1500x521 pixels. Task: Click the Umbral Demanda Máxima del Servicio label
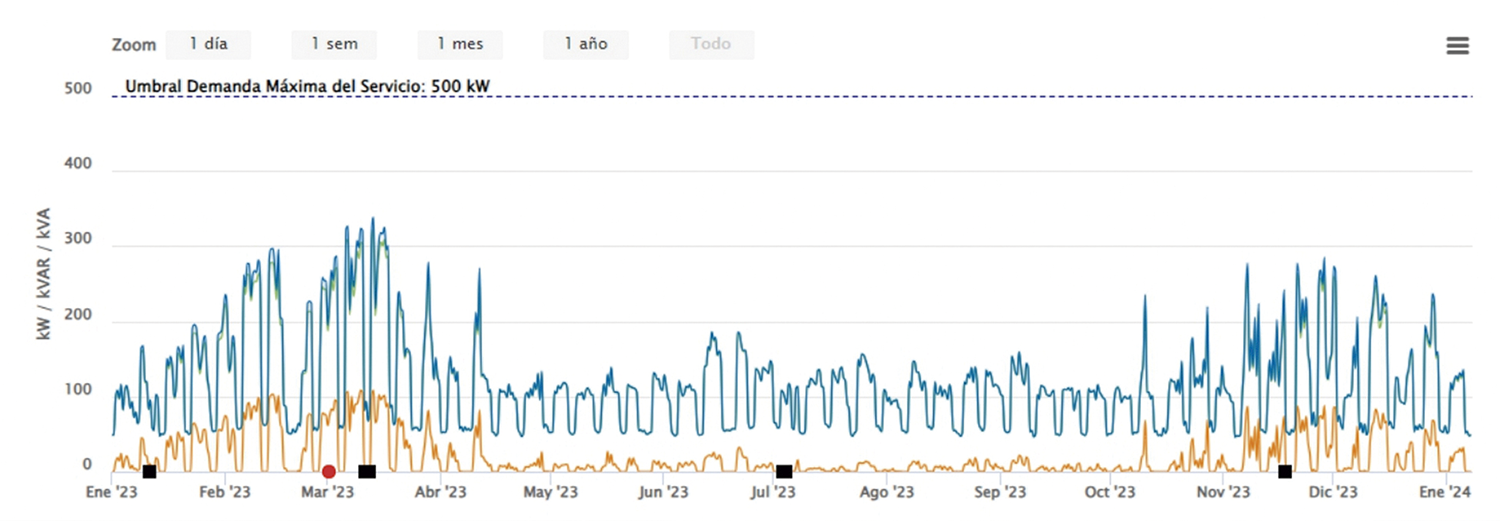pyautogui.click(x=307, y=86)
